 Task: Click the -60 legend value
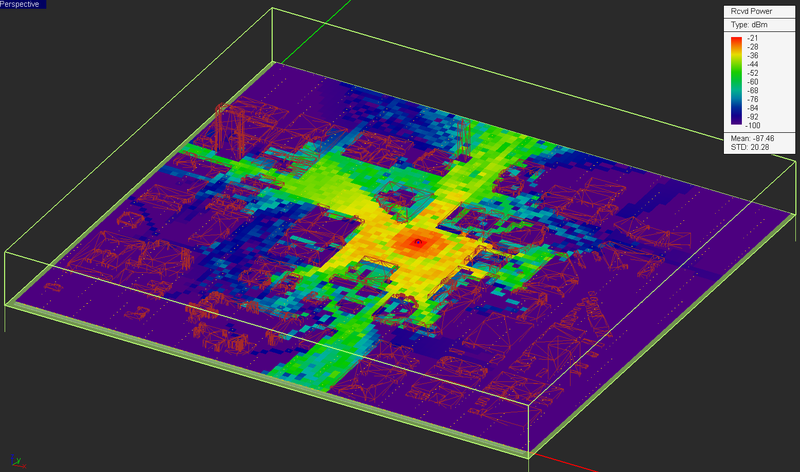753,82
